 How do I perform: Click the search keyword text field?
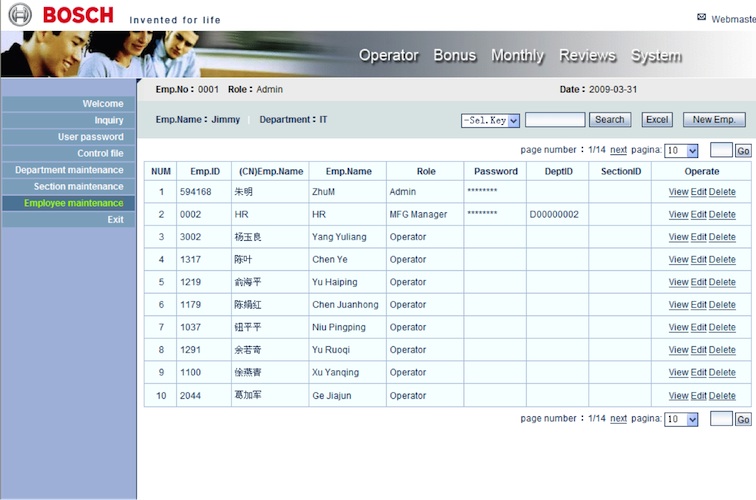555,120
